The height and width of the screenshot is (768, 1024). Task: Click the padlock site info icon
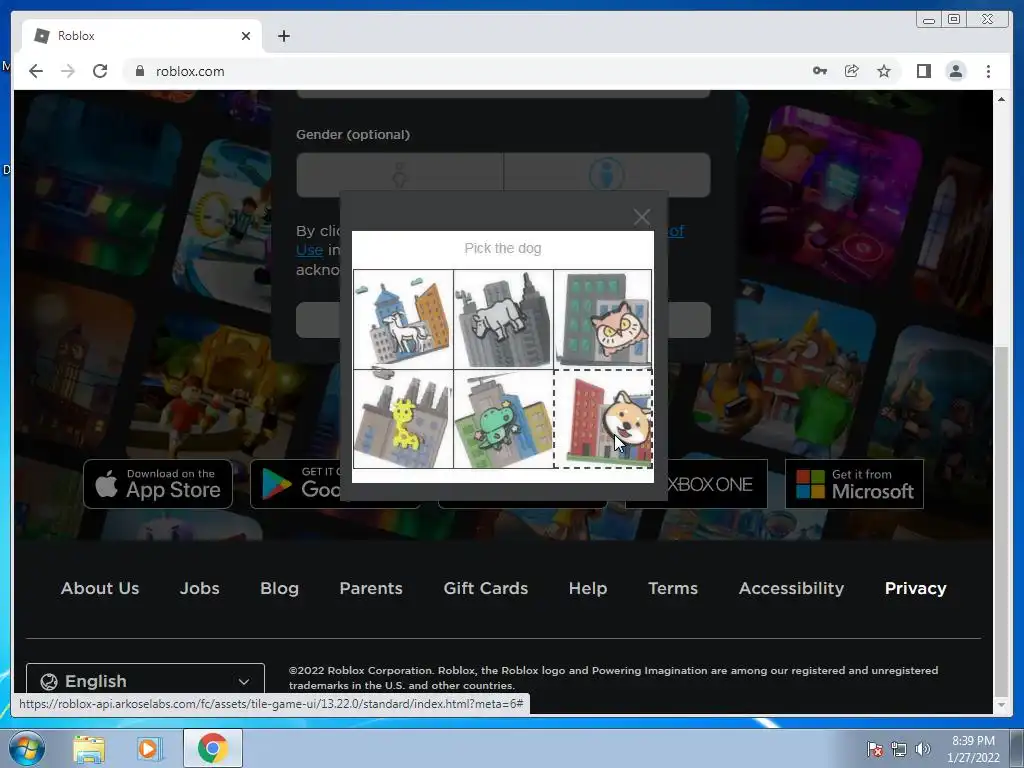[x=139, y=71]
